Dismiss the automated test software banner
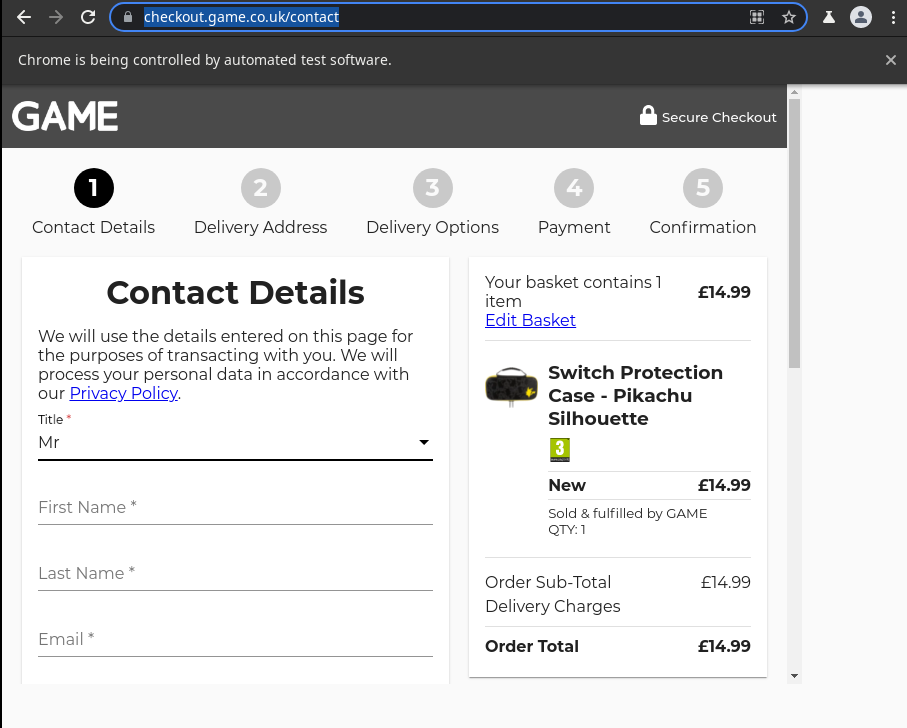 pos(891,60)
